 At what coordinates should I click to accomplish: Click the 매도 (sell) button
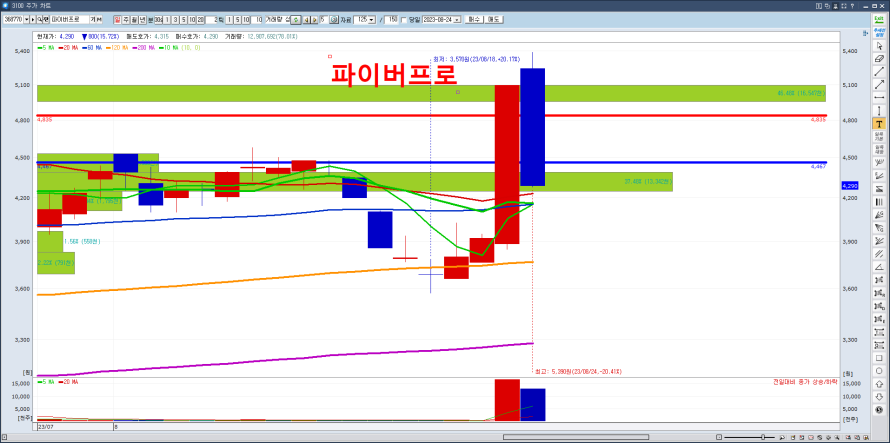(494, 20)
